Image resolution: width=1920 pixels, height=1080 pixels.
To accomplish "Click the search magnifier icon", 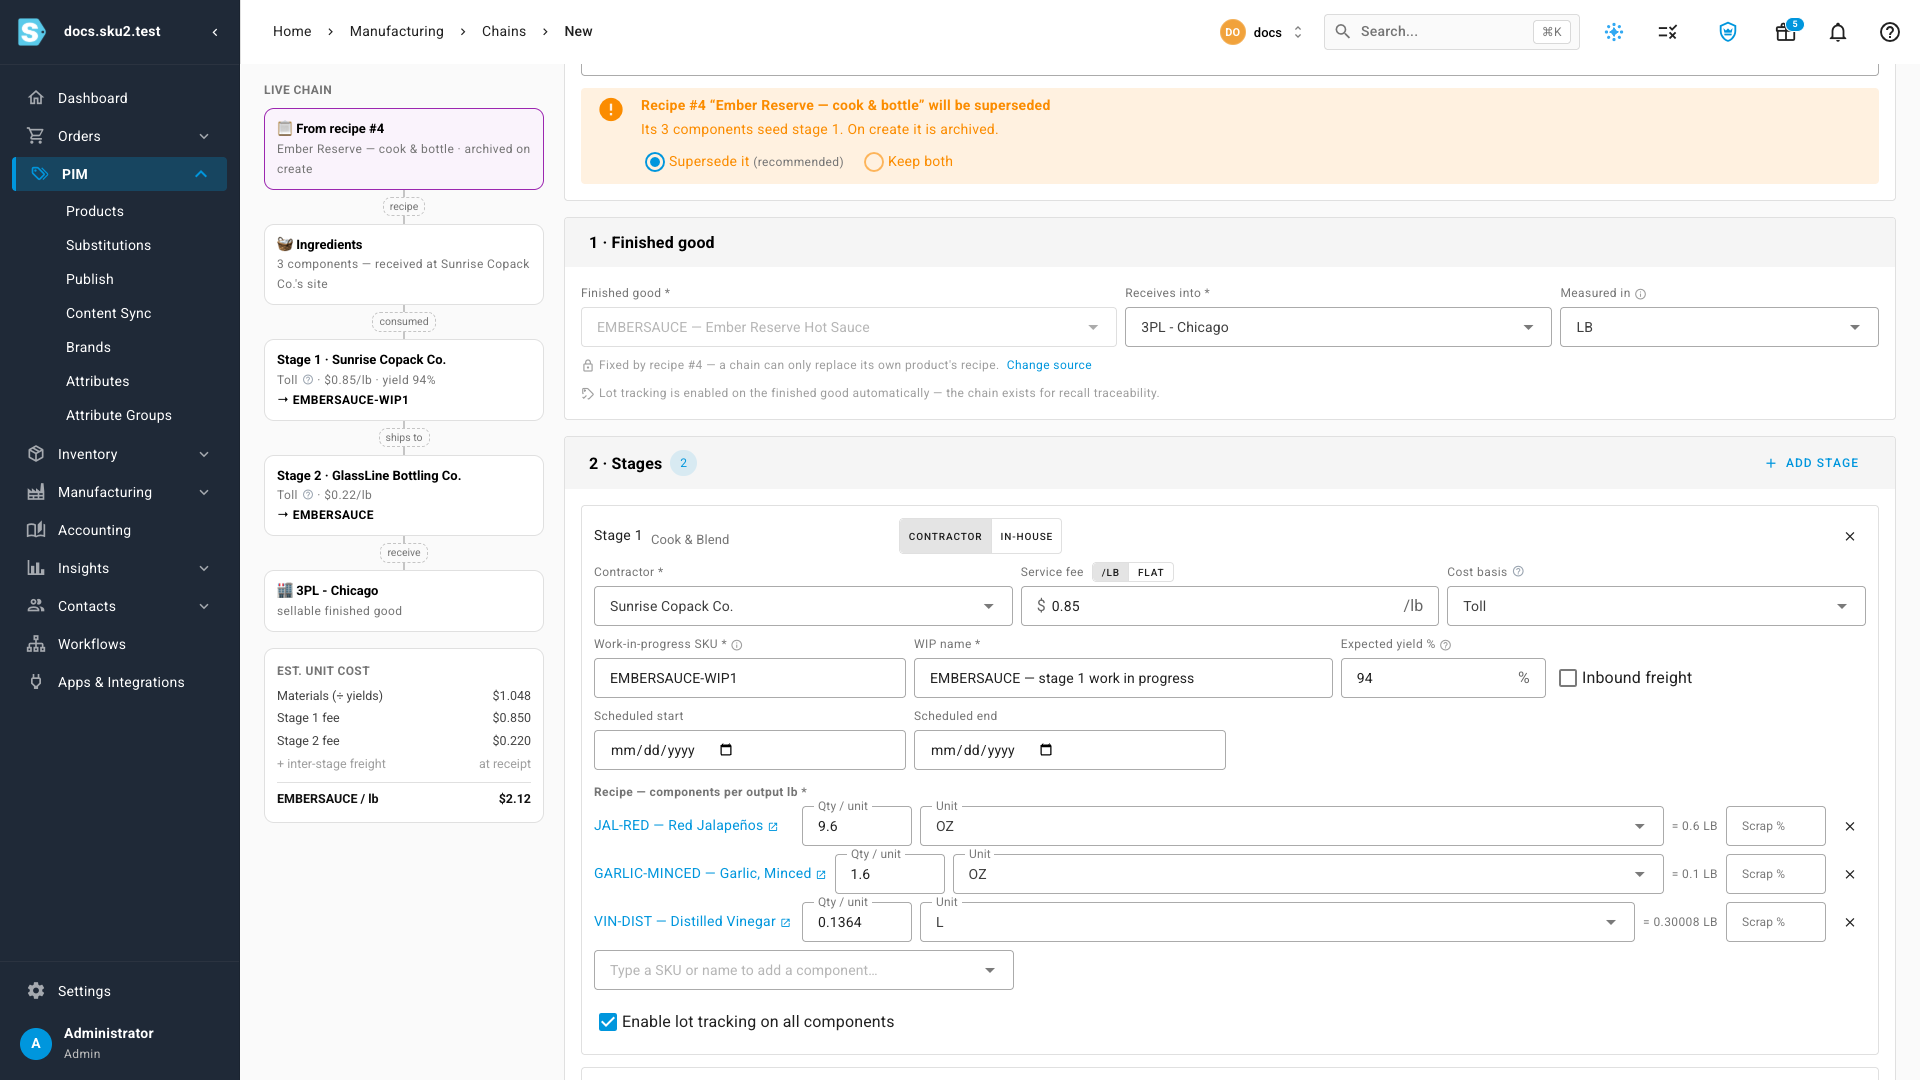I will click(1343, 32).
